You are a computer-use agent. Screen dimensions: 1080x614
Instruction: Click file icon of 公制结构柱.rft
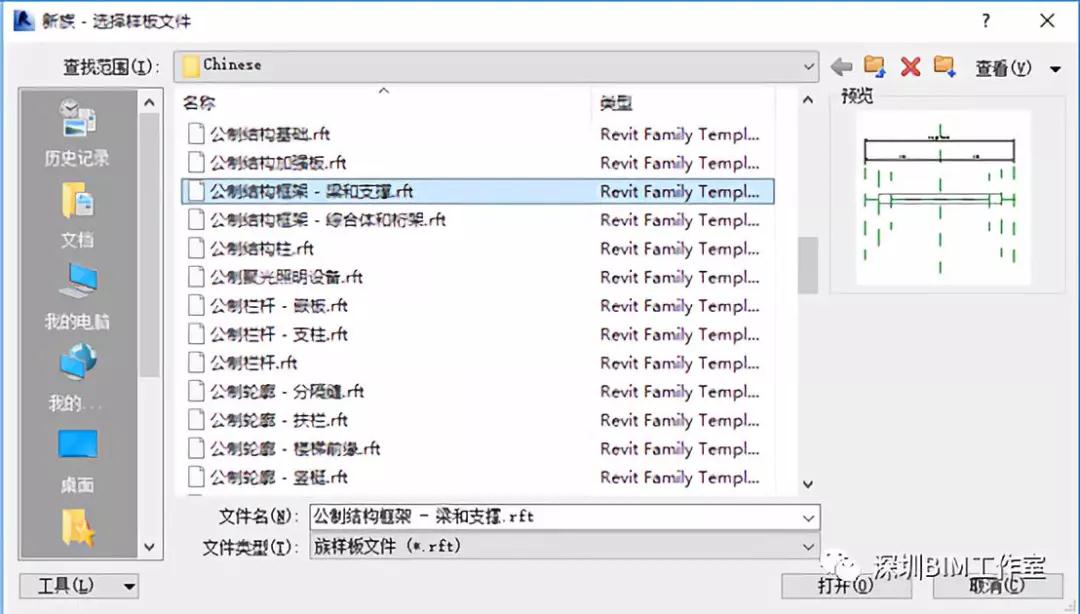(x=196, y=248)
